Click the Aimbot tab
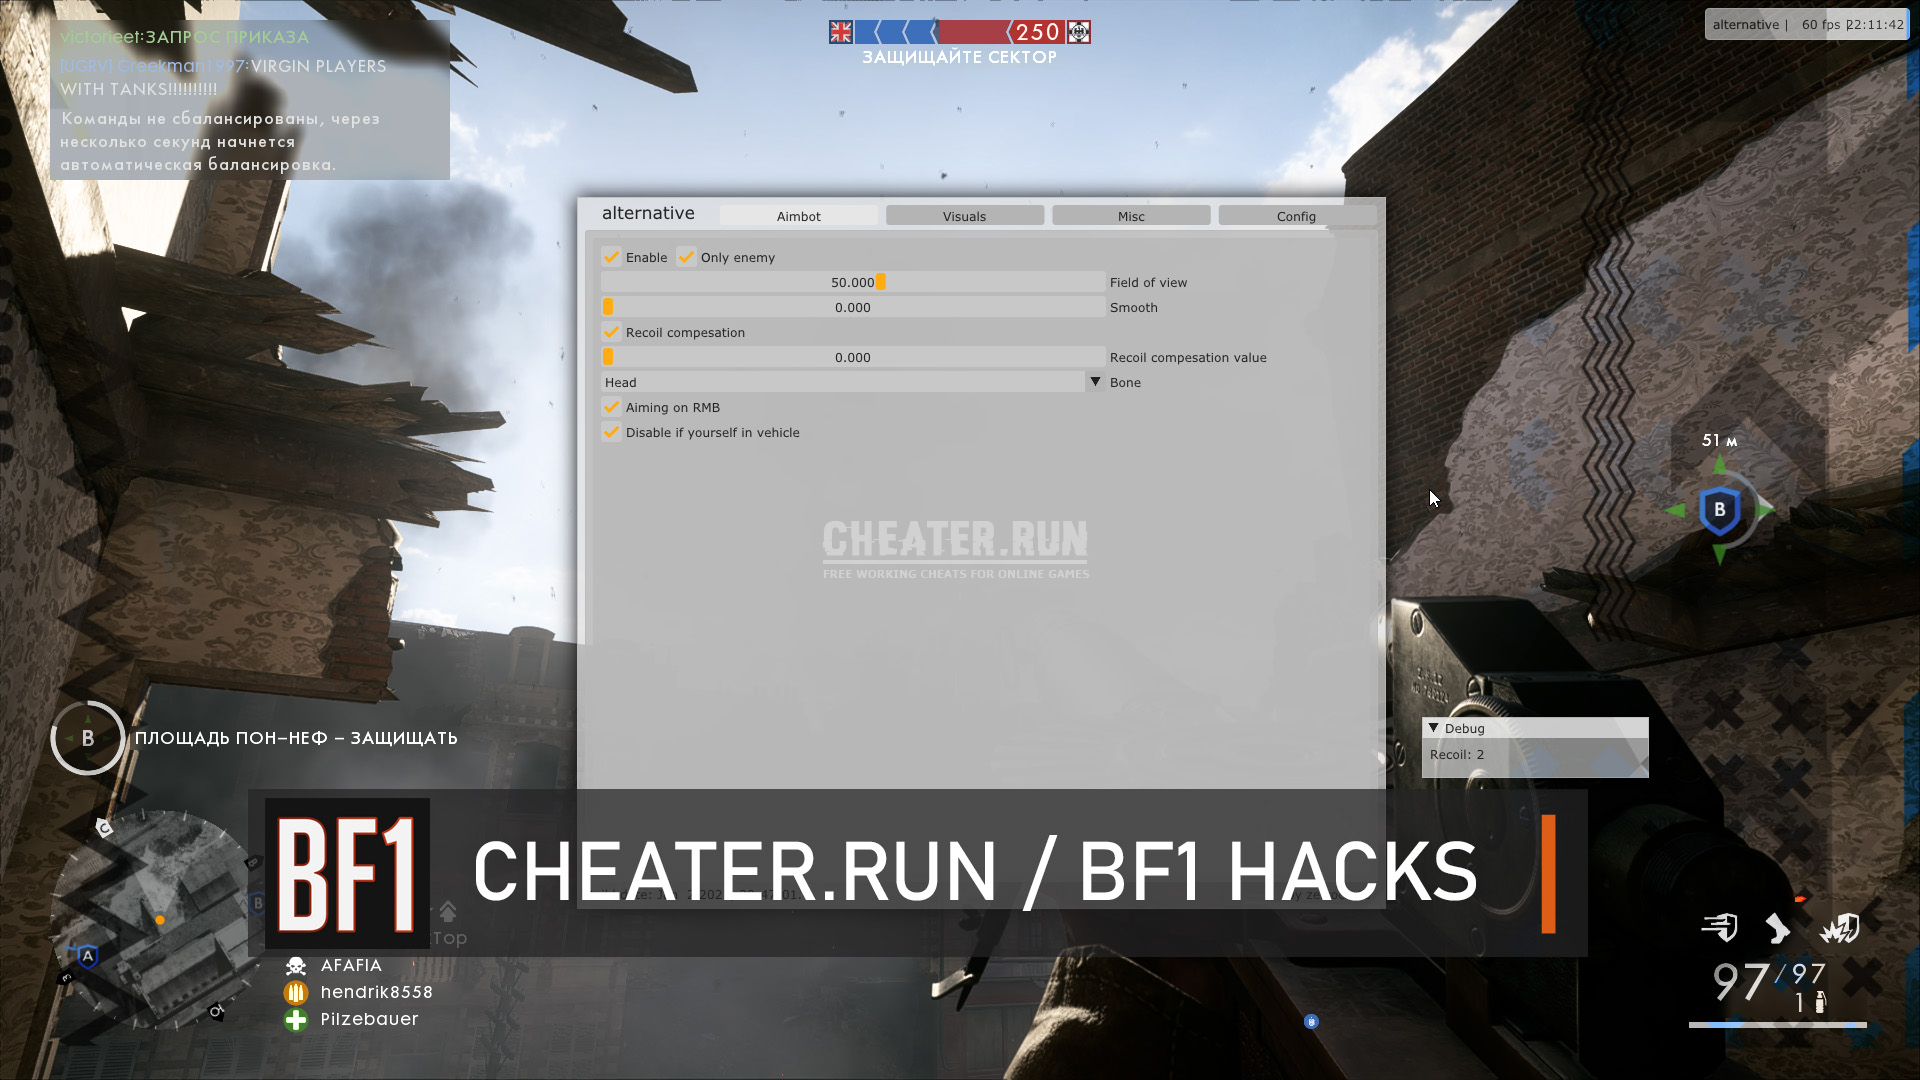Image resolution: width=1920 pixels, height=1080 pixels. (798, 215)
